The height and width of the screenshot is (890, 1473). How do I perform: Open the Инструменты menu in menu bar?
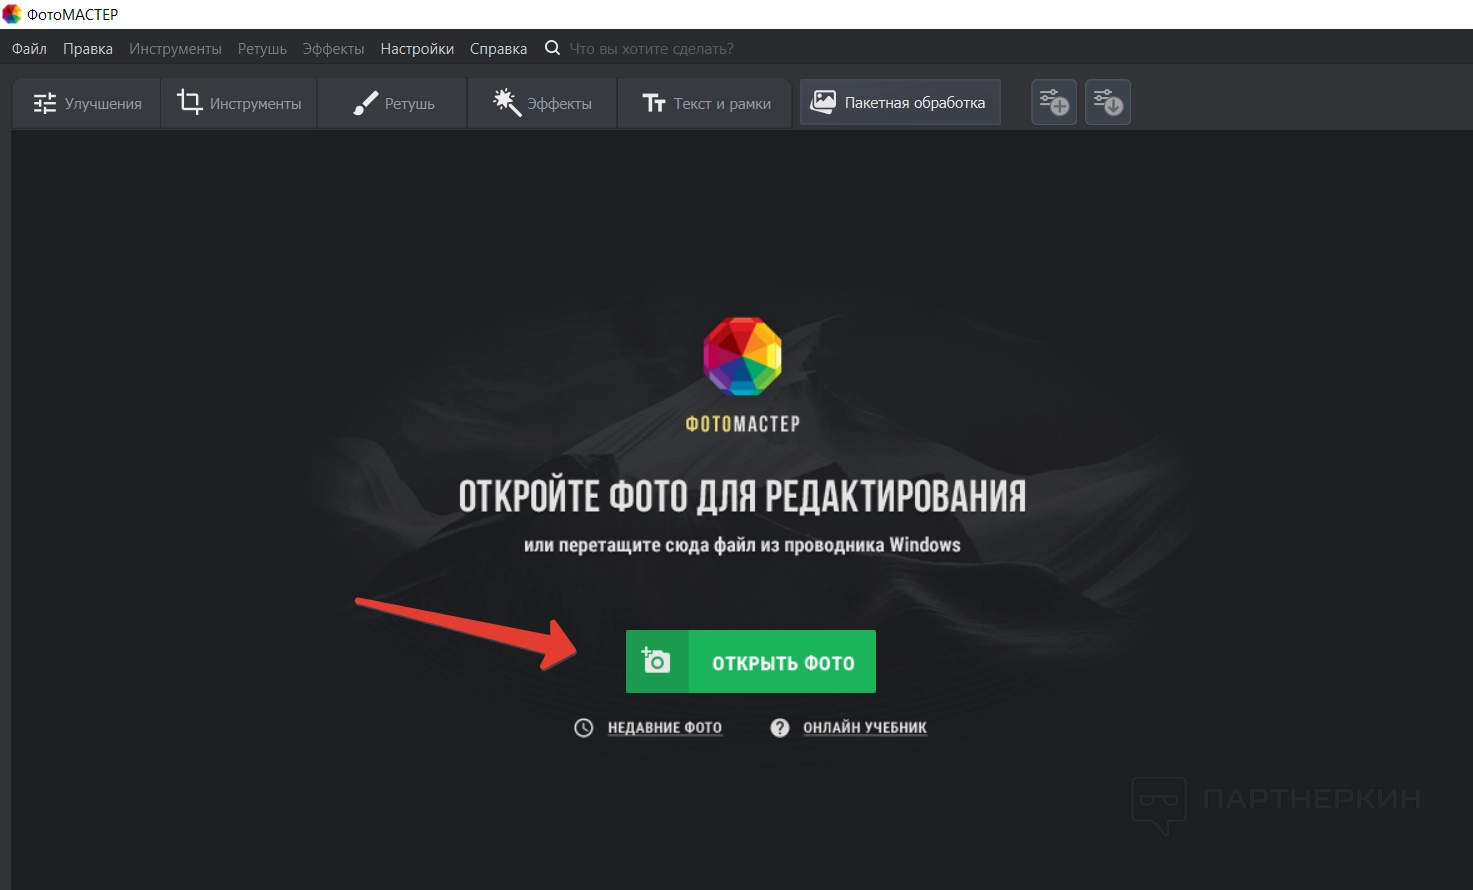(175, 49)
